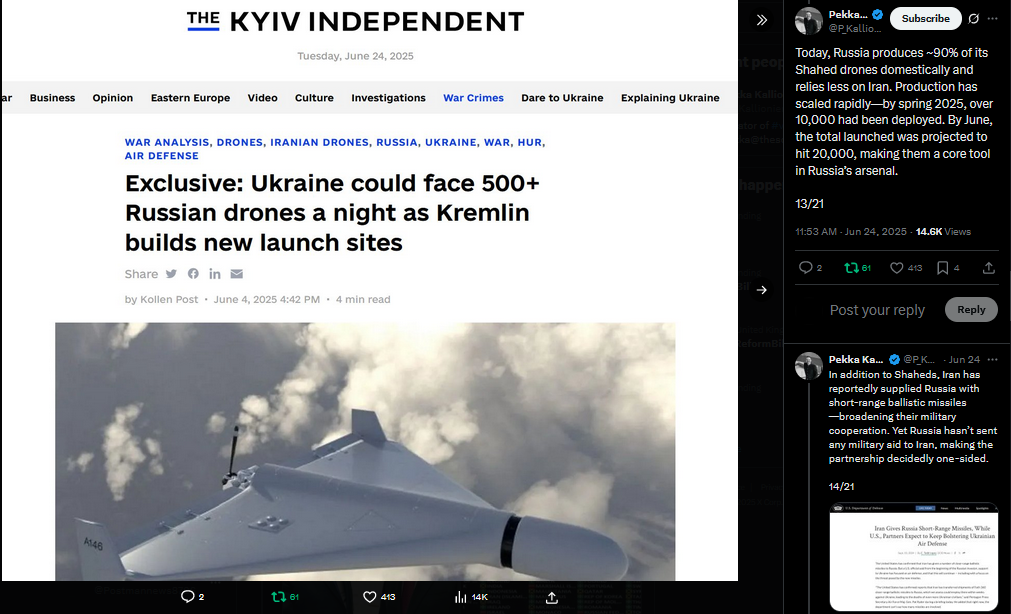Image resolution: width=1011 pixels, height=614 pixels.
Task: Click share icon in bottom bar
Action: click(551, 597)
